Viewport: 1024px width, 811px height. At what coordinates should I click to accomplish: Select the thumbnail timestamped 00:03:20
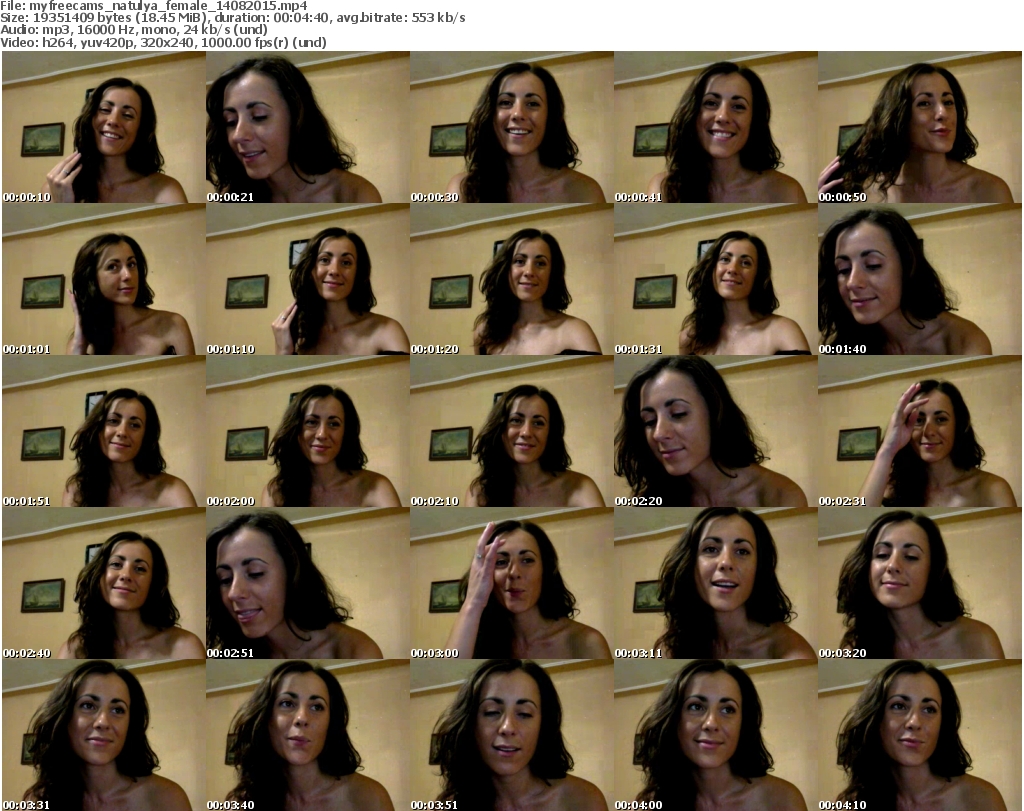pos(920,584)
